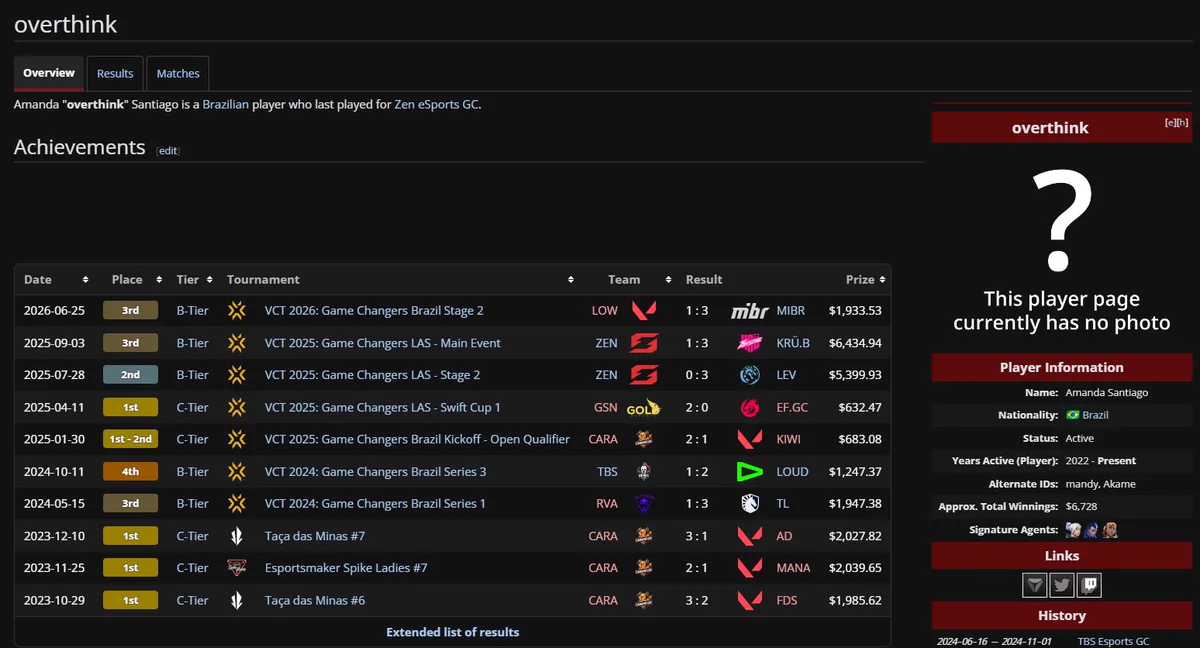Screen dimensions: 1200x648
Task: Click the Game Changers icon for Brazil Stage 2
Action: 237,311
